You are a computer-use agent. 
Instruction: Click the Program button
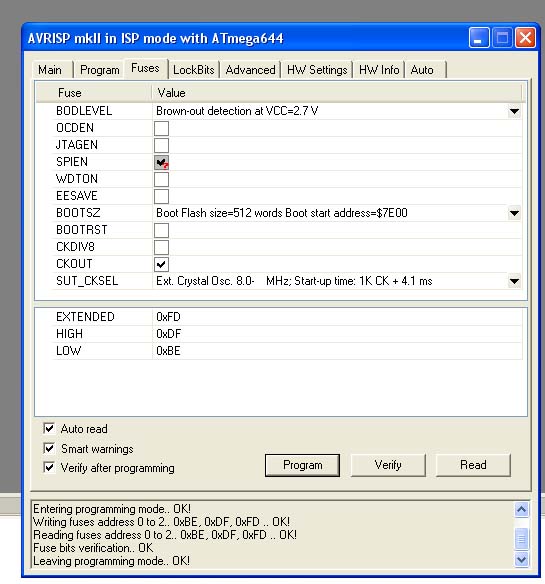click(x=302, y=465)
